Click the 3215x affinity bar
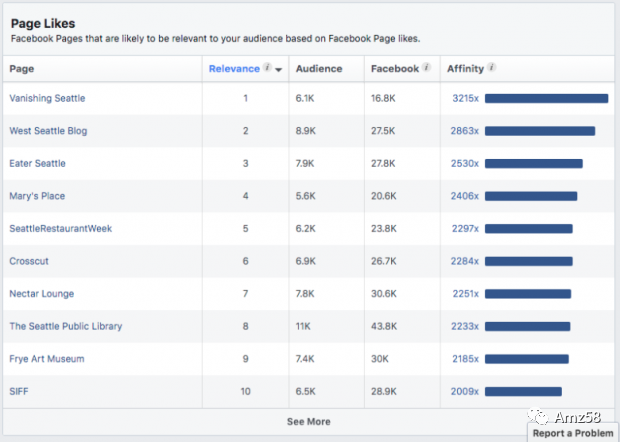The height and width of the screenshot is (442, 620). pos(546,98)
